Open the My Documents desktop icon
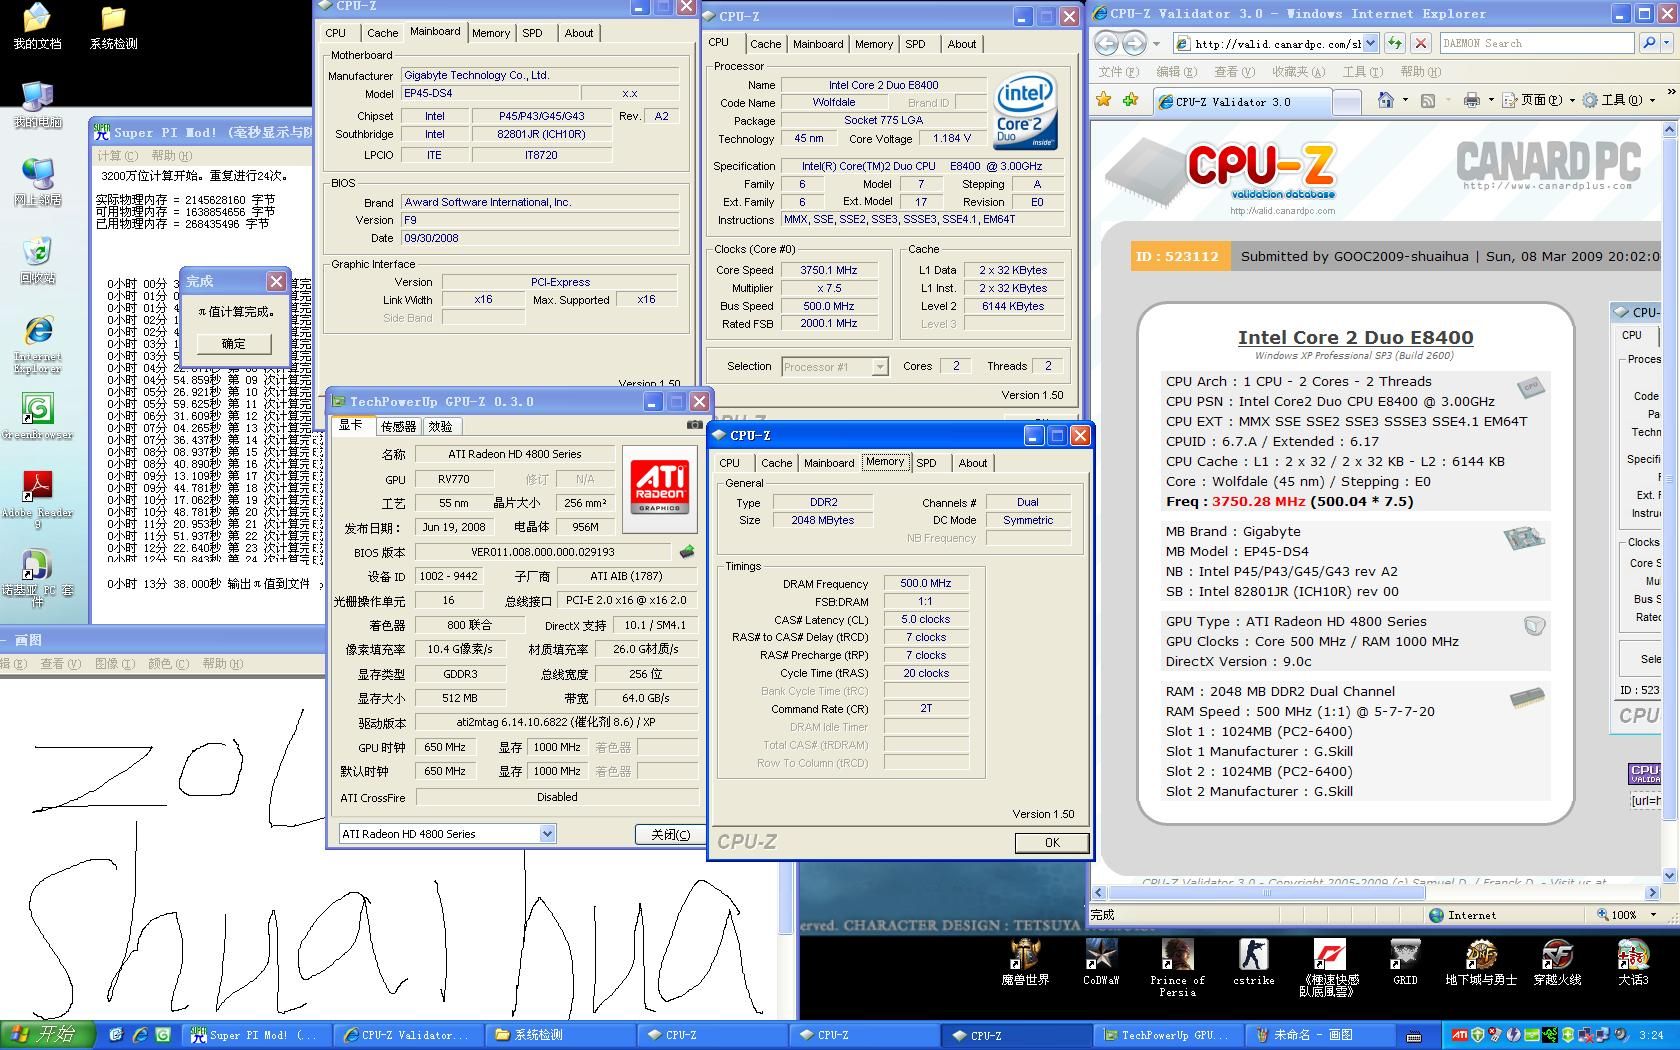The height and width of the screenshot is (1050, 1680). coord(37,27)
